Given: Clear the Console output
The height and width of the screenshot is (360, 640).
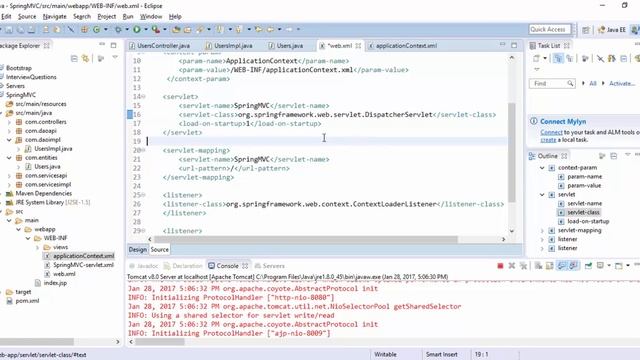Looking at the screenshot, I should point(538,266).
